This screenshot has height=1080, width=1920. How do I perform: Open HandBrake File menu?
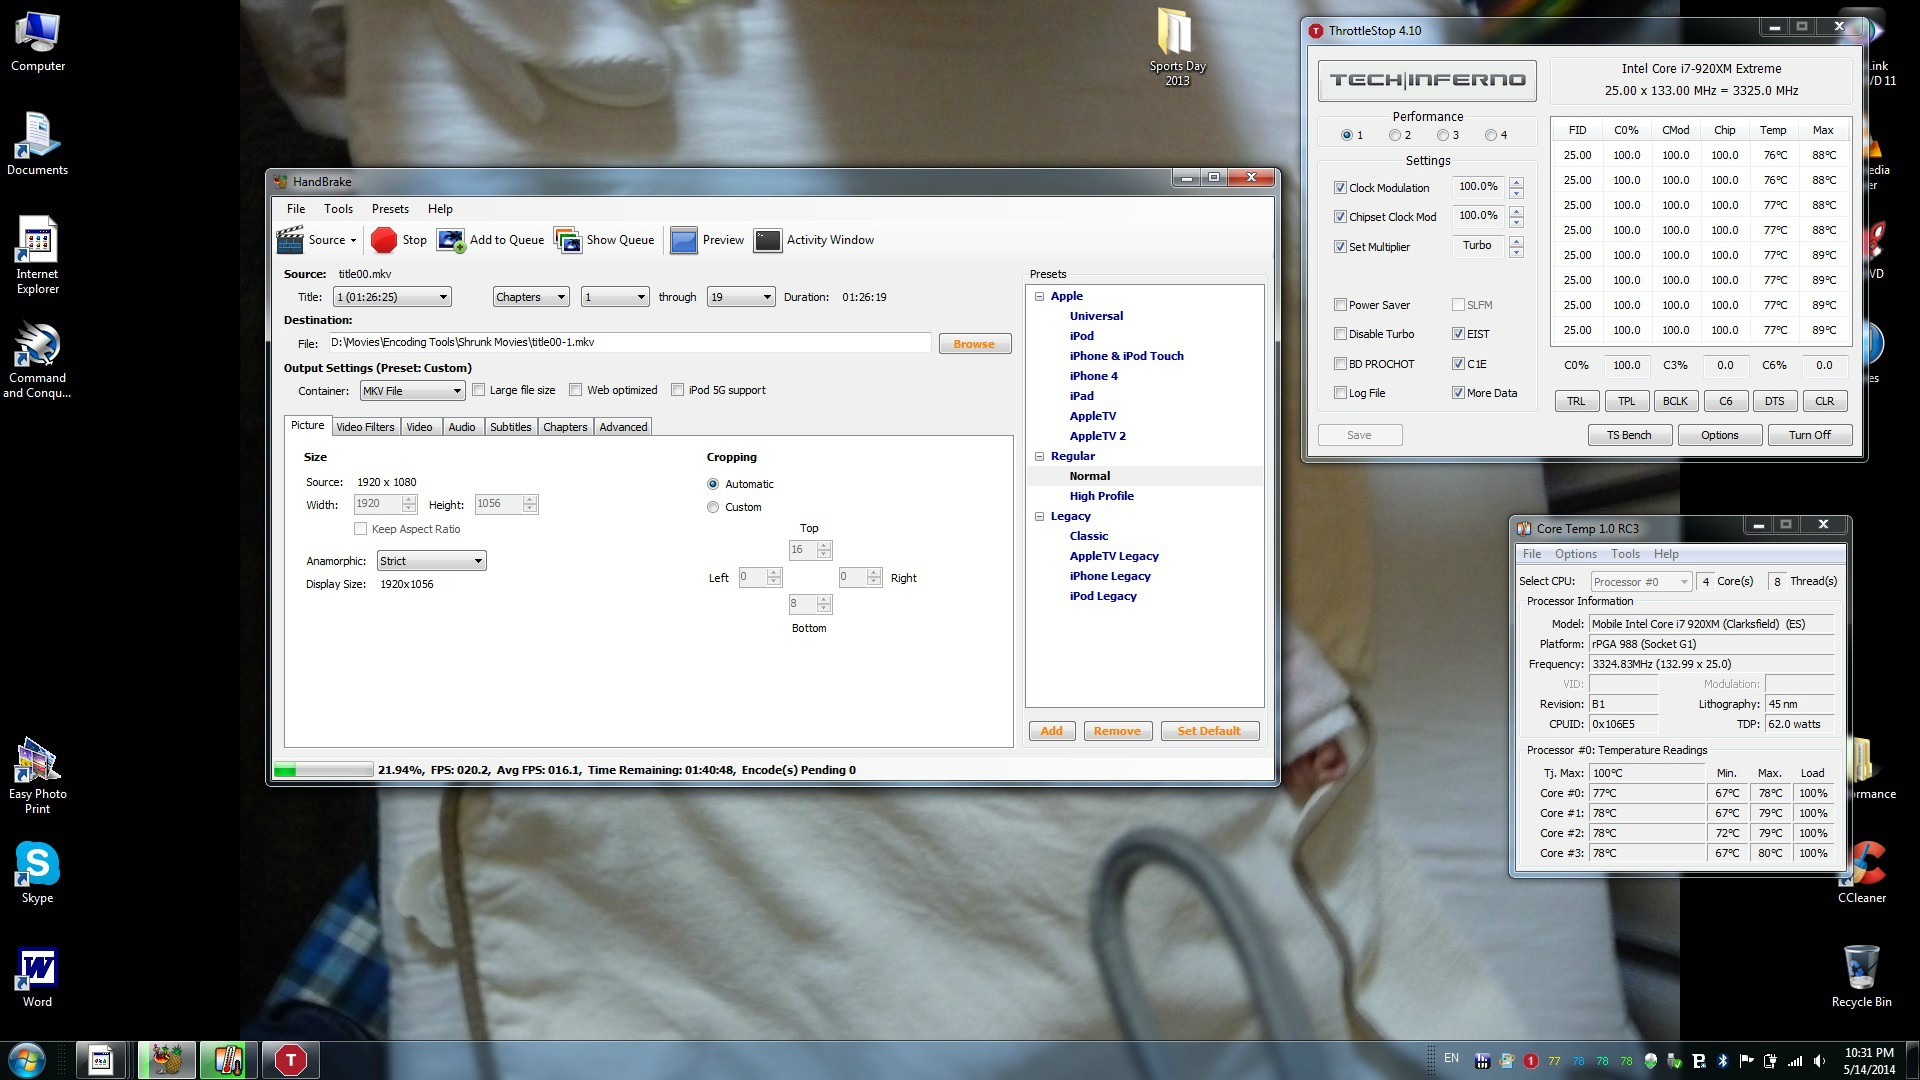click(296, 209)
